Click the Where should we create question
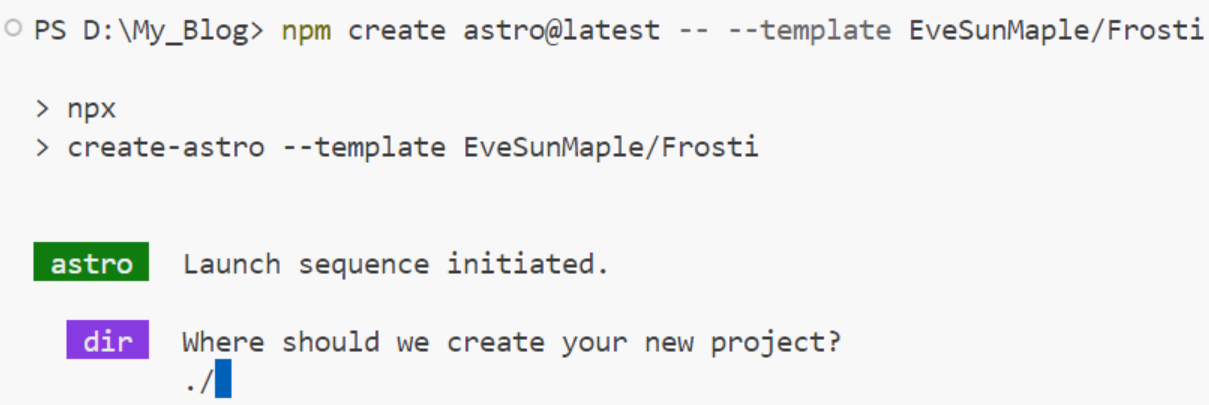The image size is (1209, 405). click(x=512, y=343)
